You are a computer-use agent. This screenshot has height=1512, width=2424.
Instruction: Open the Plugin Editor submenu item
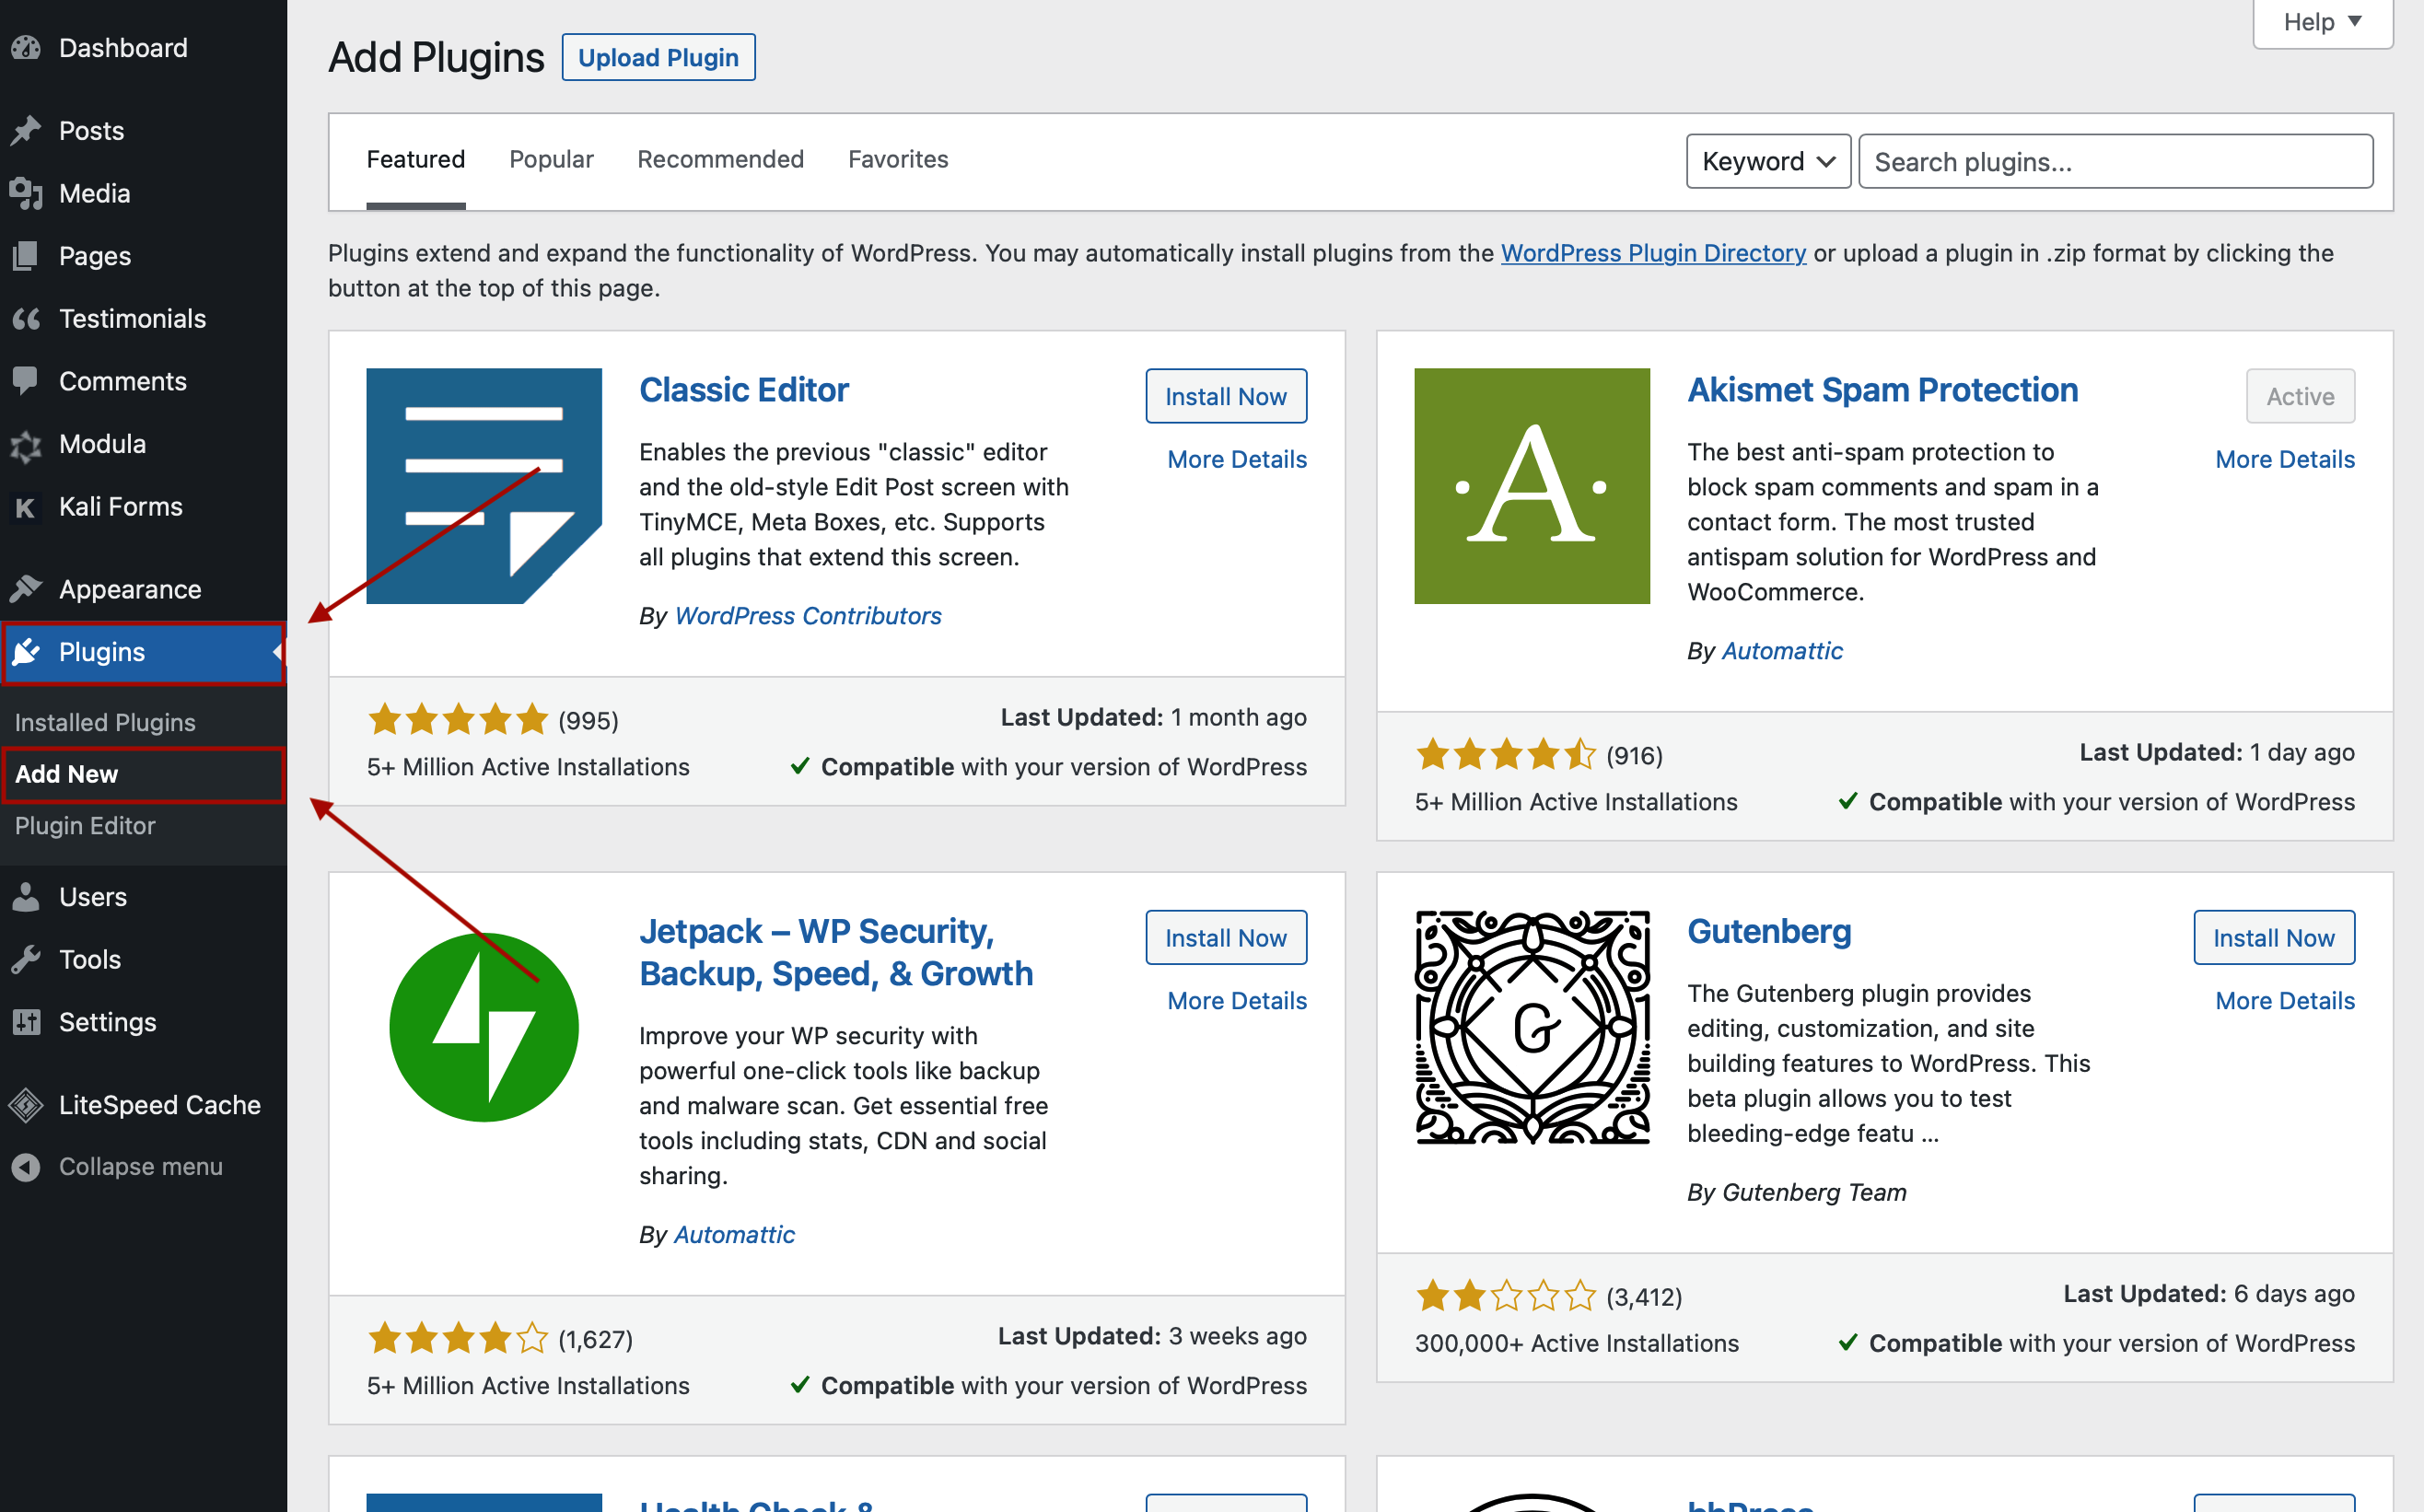85,826
